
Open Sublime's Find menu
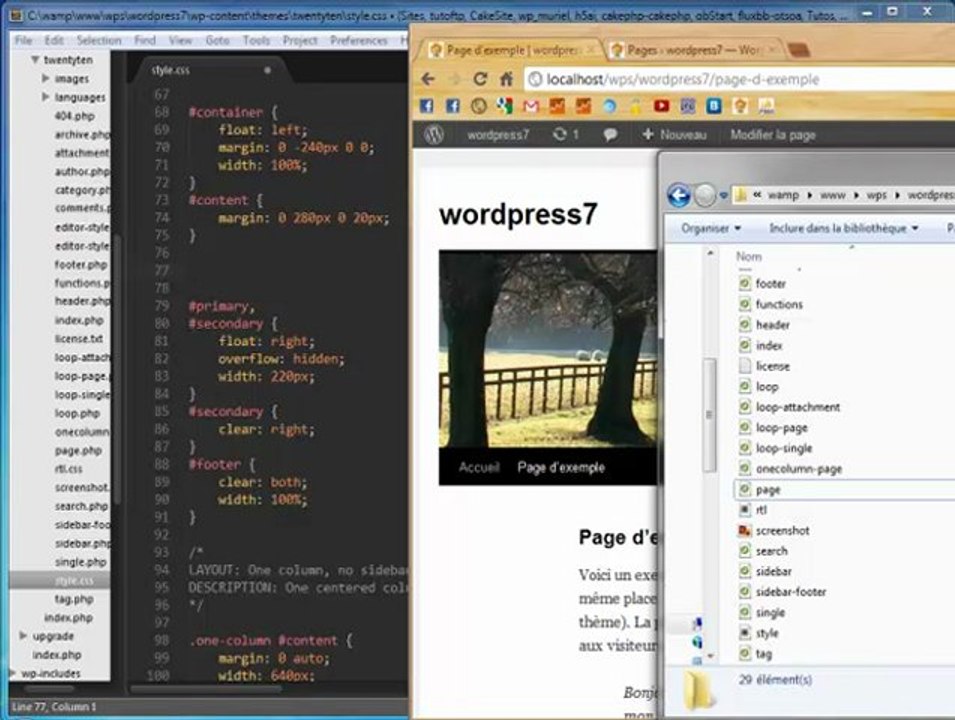point(145,40)
